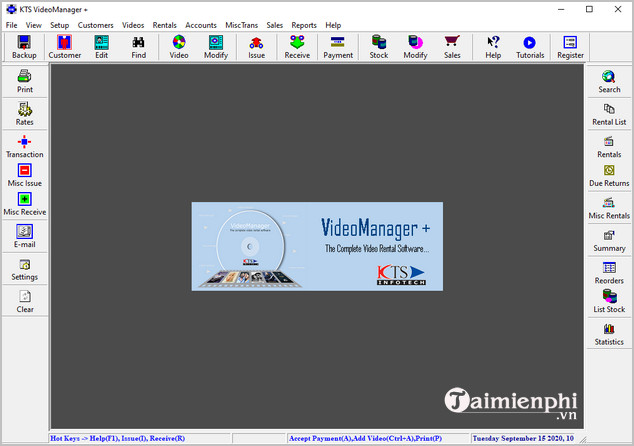Open the Customers menu
This screenshot has width=634, height=446.
(95, 25)
